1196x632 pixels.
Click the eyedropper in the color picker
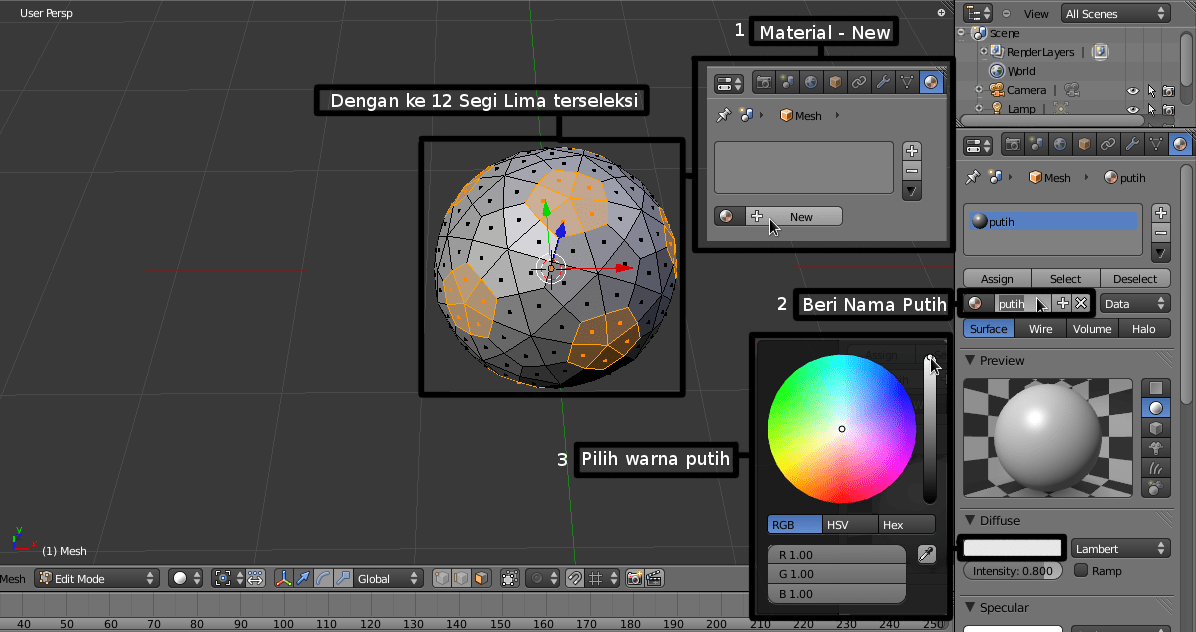click(x=927, y=554)
